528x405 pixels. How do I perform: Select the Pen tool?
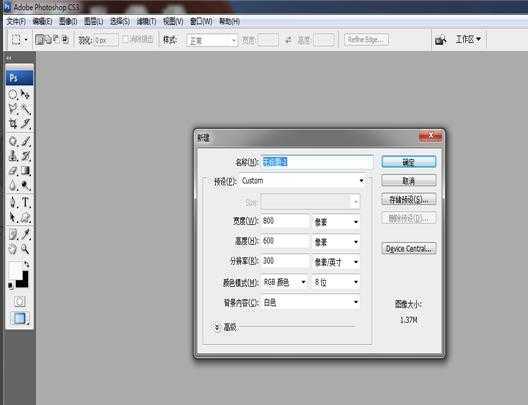13,202
